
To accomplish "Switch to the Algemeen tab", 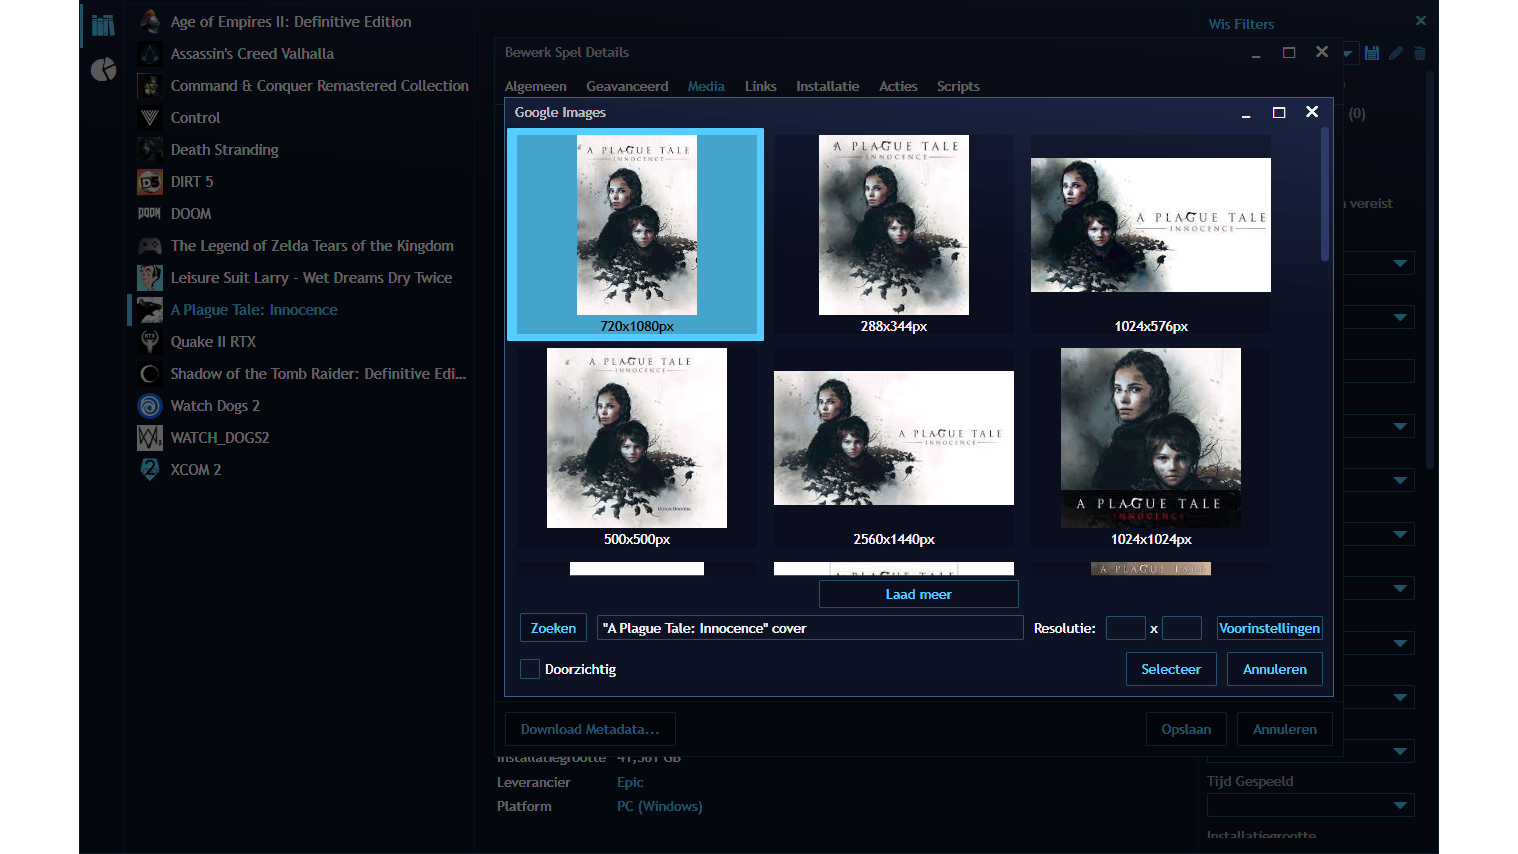I will tap(536, 86).
